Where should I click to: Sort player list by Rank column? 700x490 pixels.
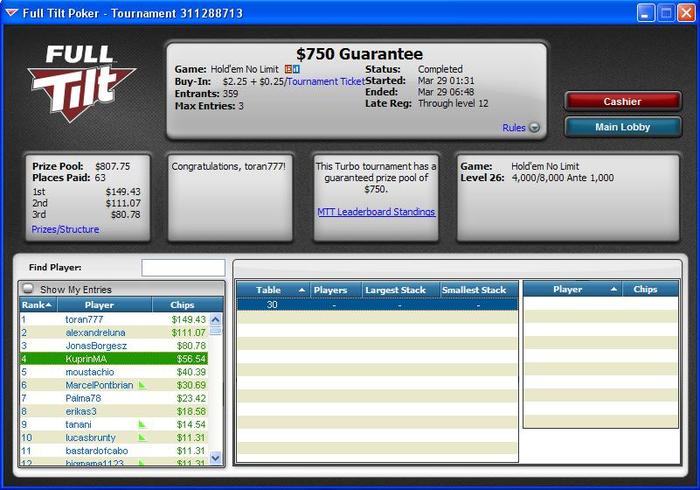tap(38, 305)
